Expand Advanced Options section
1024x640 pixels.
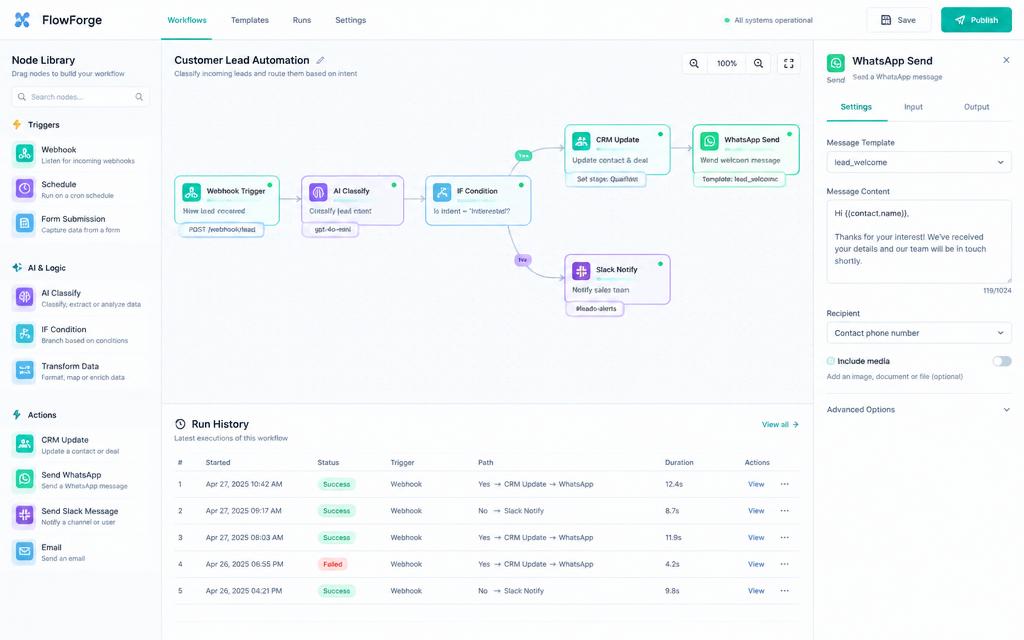pyautogui.click(x=919, y=409)
